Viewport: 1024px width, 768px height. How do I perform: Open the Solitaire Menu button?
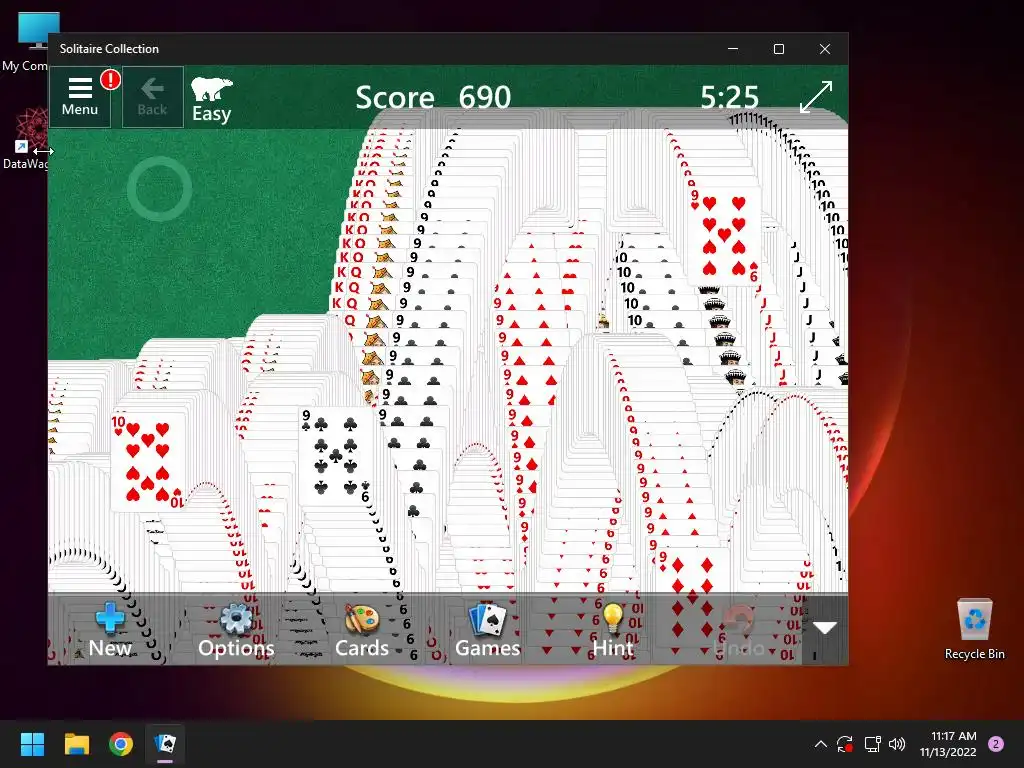(x=80, y=97)
